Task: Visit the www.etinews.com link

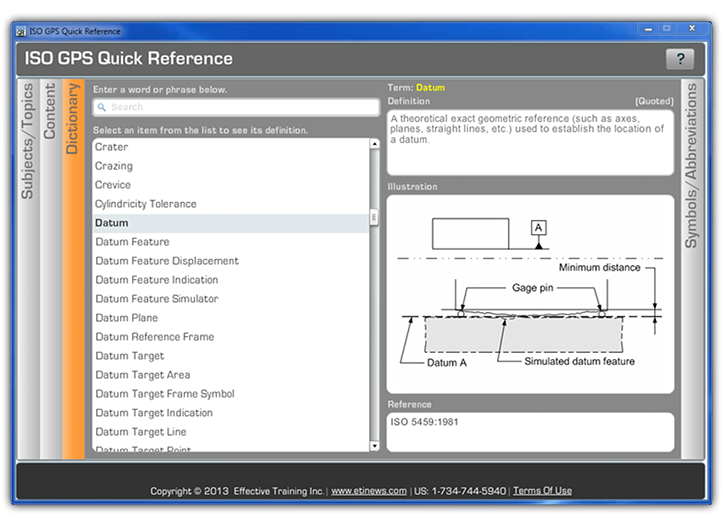Action: [x=369, y=491]
